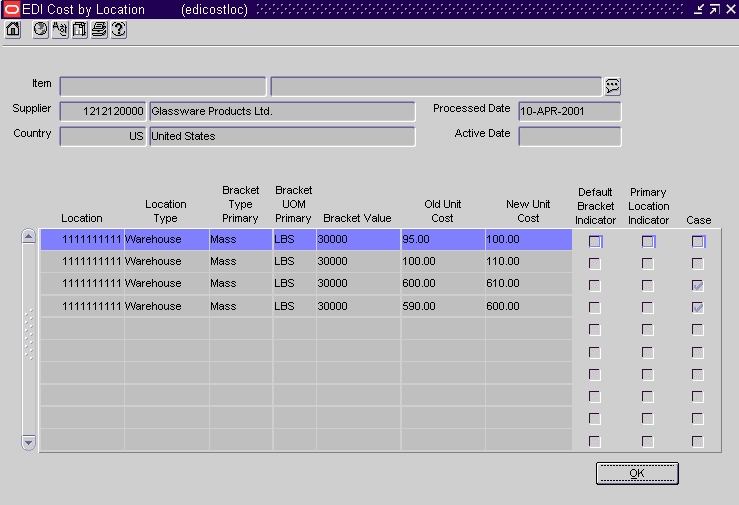The width and height of the screenshot is (739, 505).
Task: Click the scroll up arrow of table
Action: 28,236
